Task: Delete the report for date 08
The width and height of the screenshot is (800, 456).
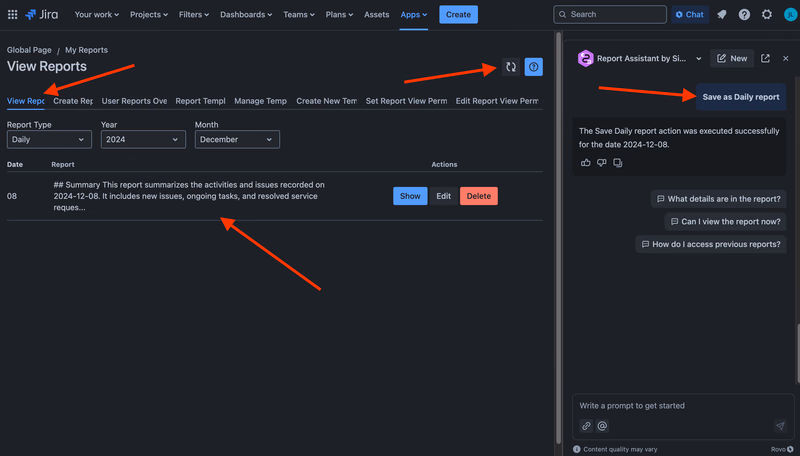Action: (479, 196)
